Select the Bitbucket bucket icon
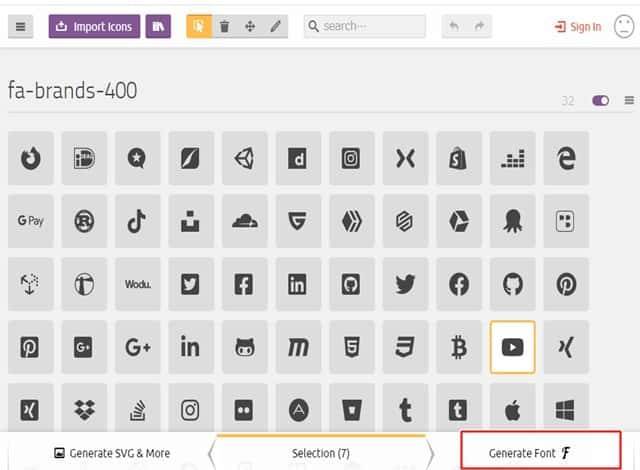The height and width of the screenshot is (470, 640). pos(352,409)
